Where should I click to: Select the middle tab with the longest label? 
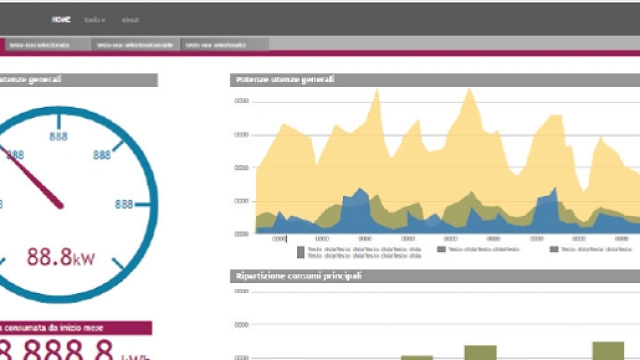pos(136,45)
